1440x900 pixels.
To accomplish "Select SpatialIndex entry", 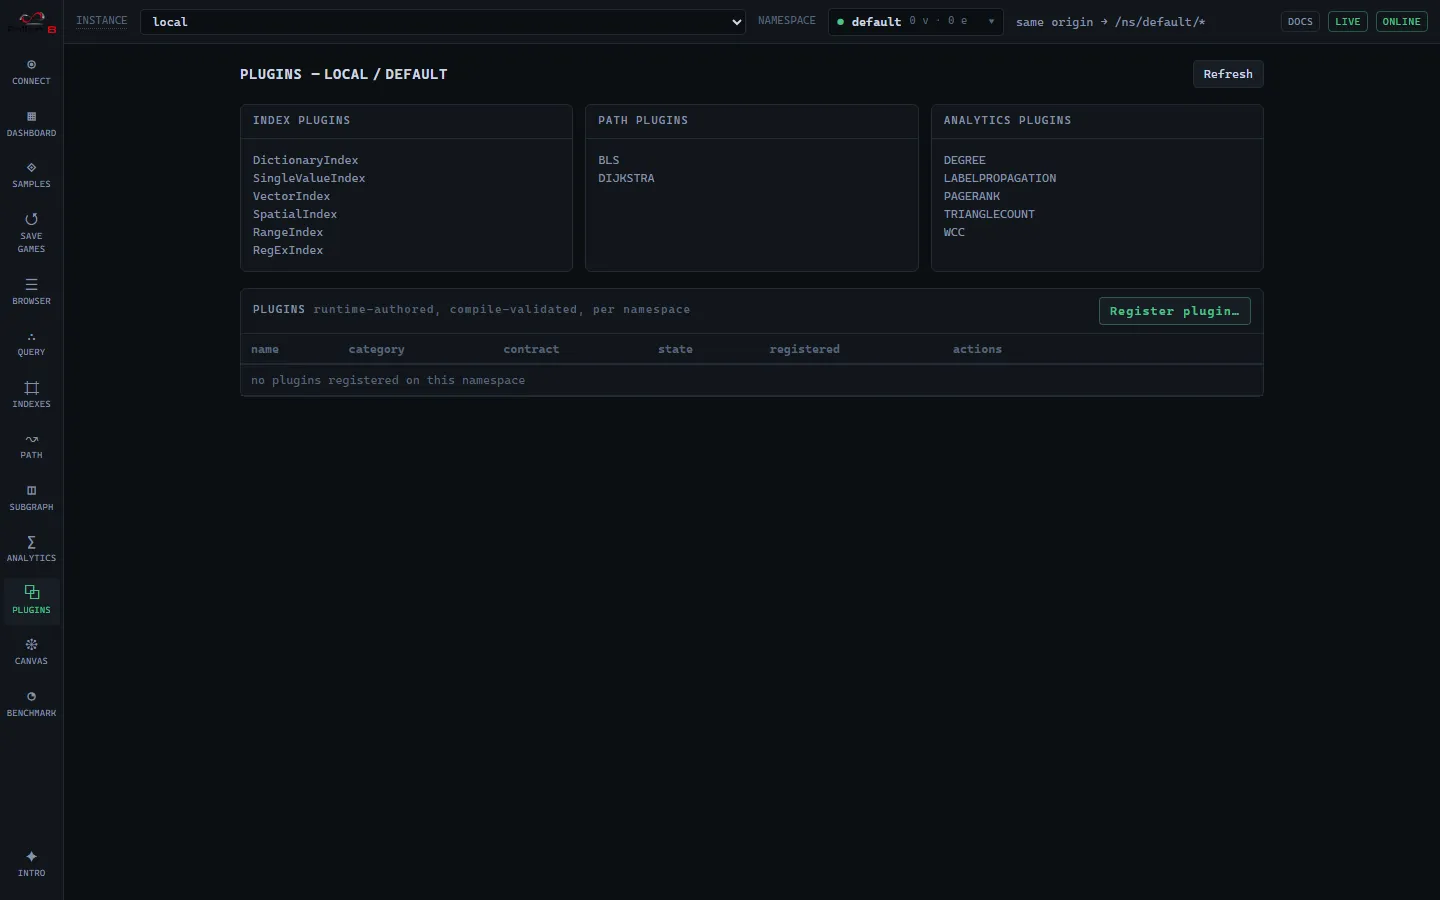I will pos(295,214).
